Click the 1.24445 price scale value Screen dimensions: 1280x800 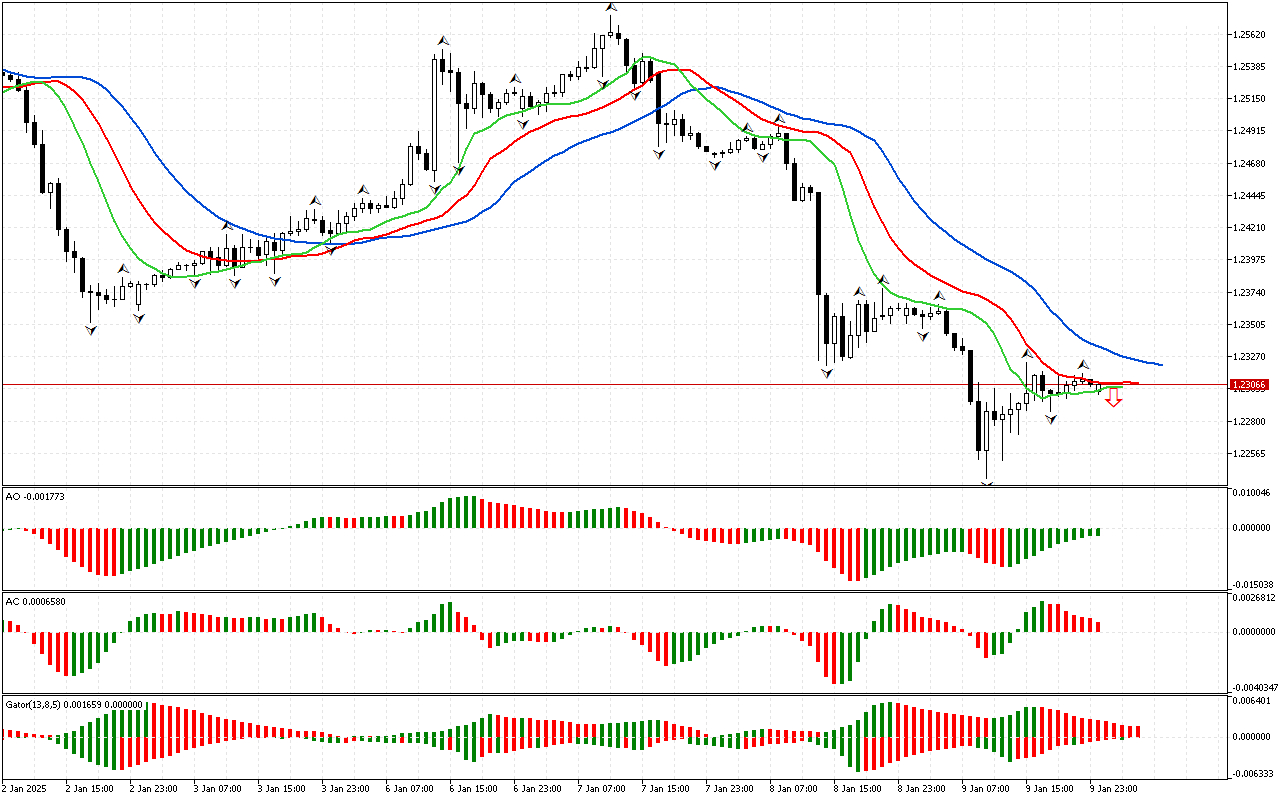[1250, 195]
